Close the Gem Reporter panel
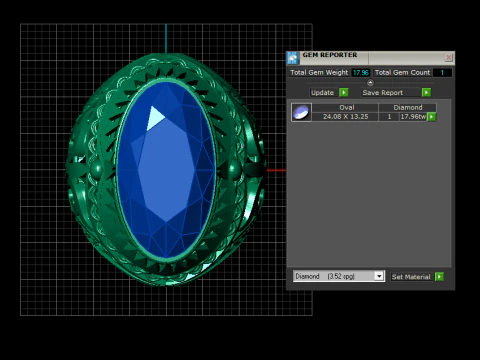 pyautogui.click(x=449, y=57)
